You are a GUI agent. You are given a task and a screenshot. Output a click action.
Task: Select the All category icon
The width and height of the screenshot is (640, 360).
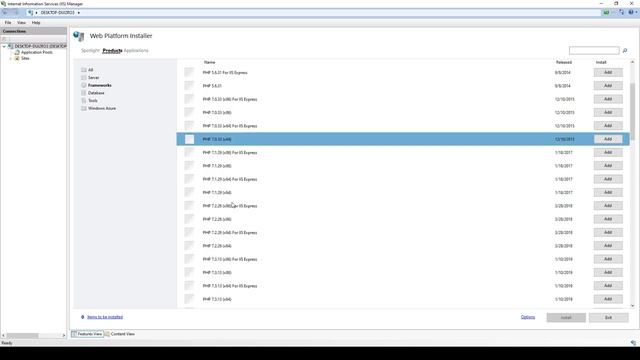pyautogui.click(x=84, y=70)
